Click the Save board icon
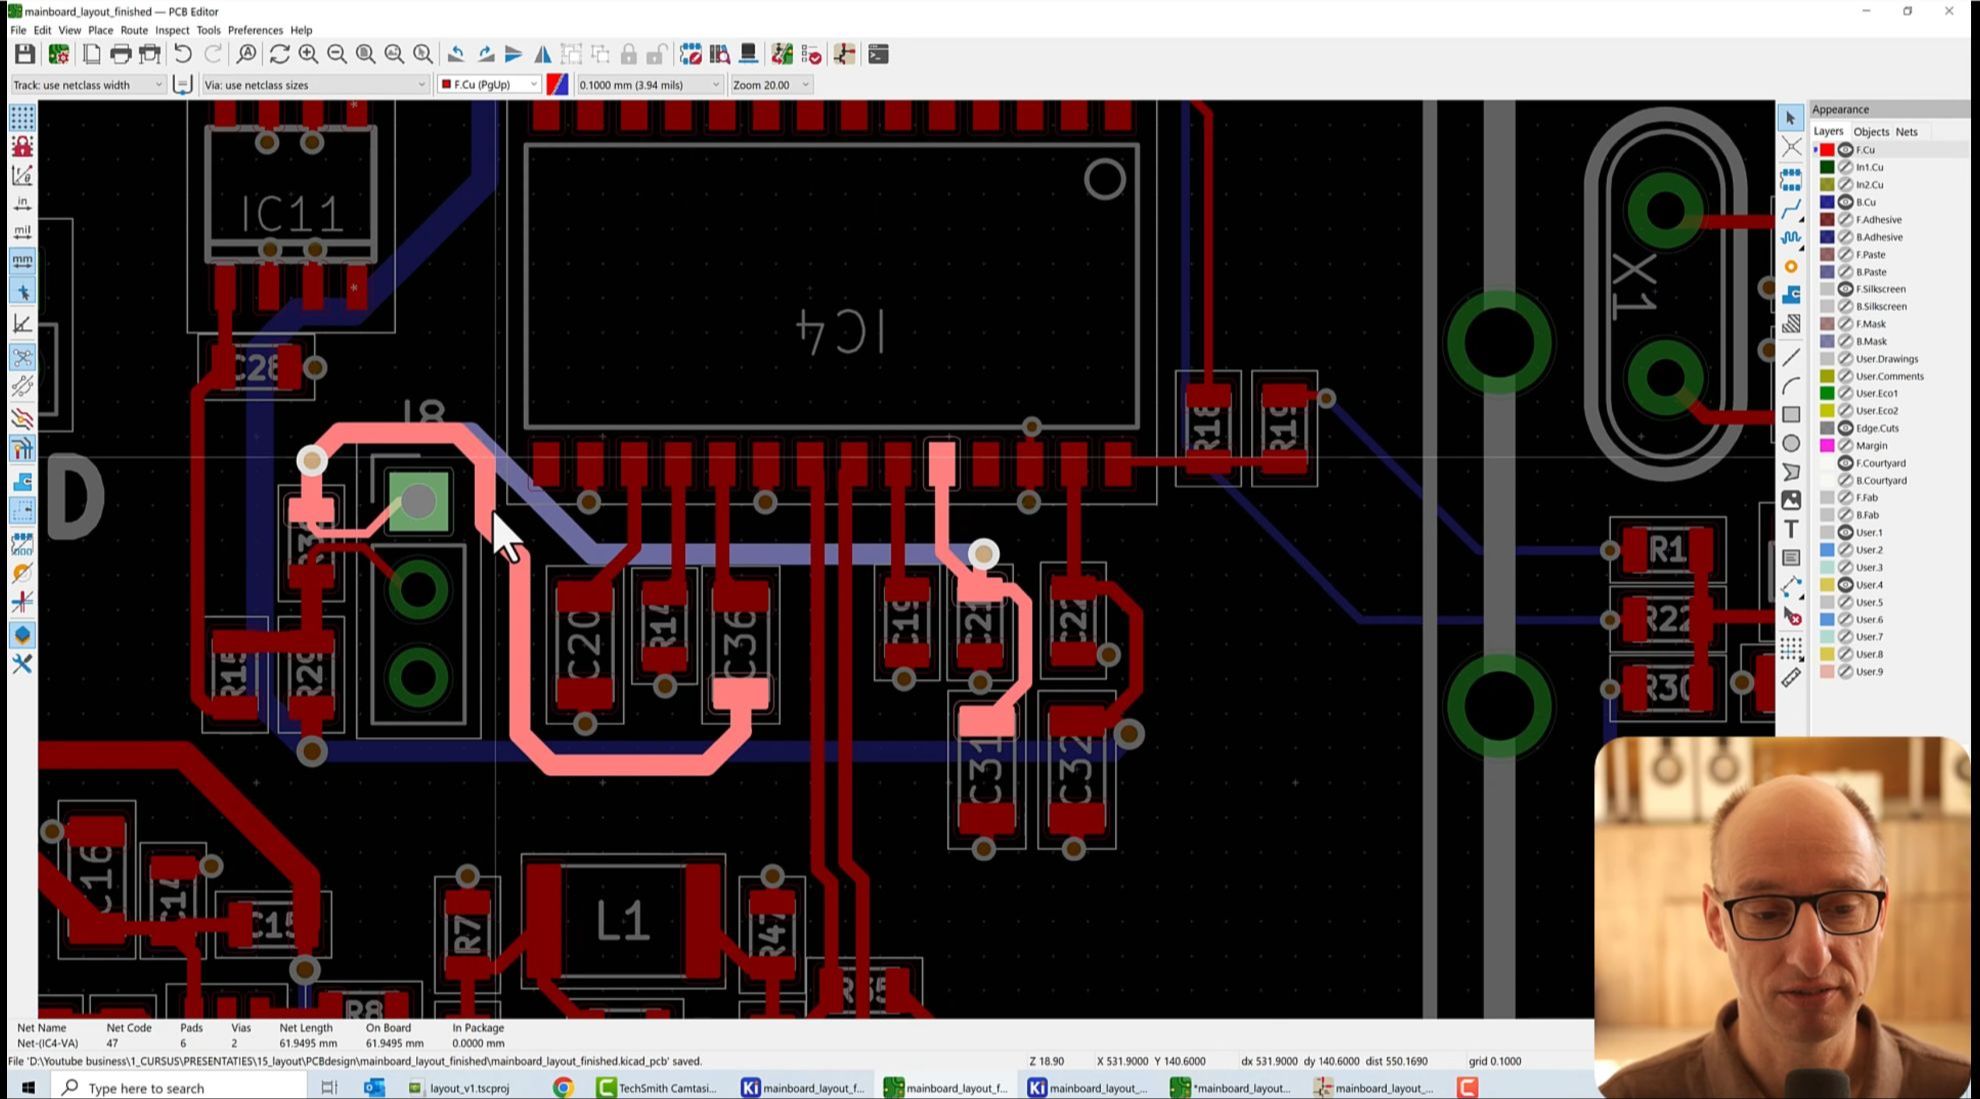This screenshot has height=1099, width=1980. point(24,54)
